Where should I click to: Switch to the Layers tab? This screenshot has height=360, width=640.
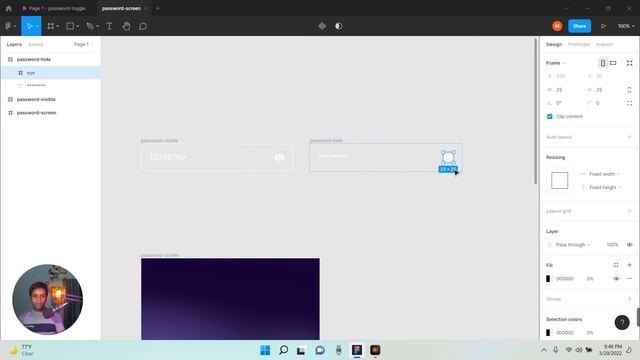pos(14,44)
